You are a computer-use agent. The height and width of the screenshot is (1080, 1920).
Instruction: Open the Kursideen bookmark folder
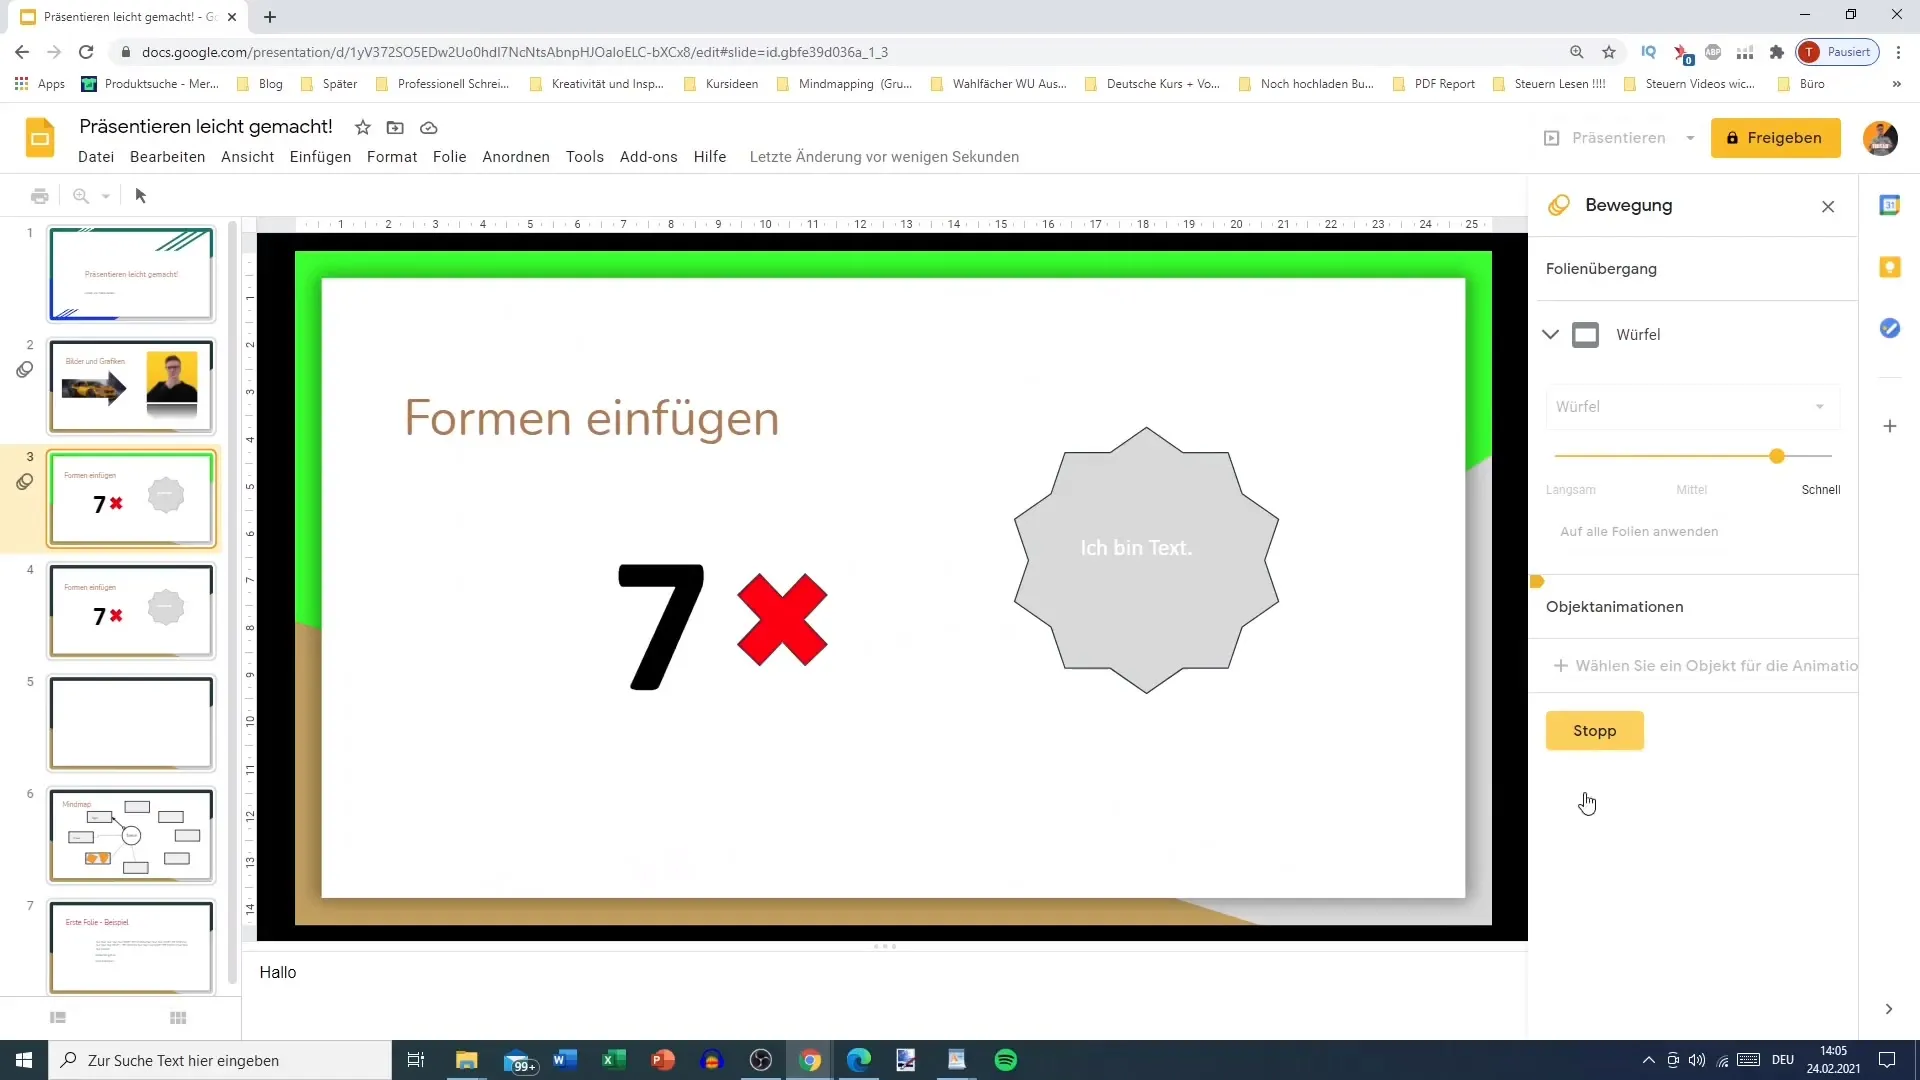coord(721,84)
